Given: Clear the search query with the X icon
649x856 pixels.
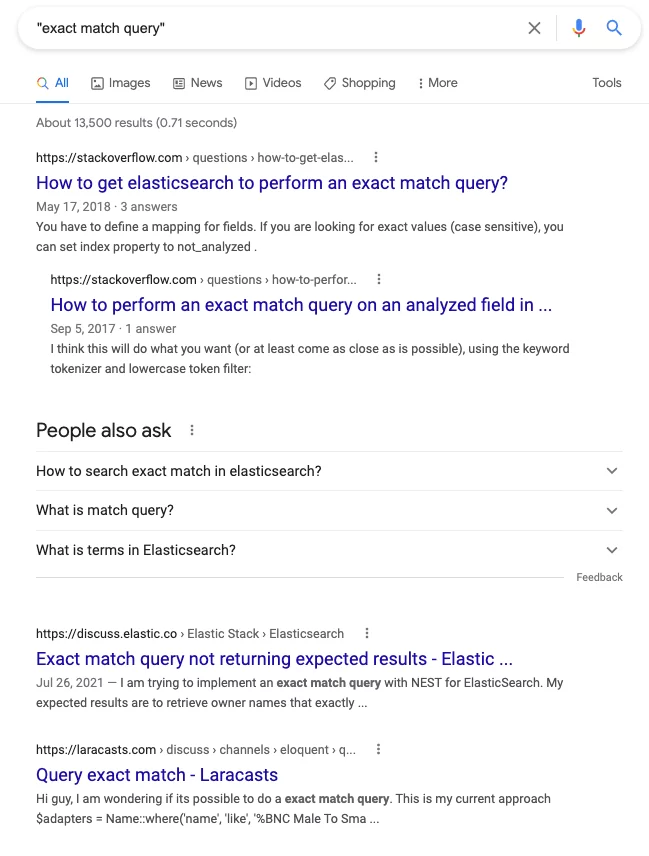Looking at the screenshot, I should coord(535,29).
